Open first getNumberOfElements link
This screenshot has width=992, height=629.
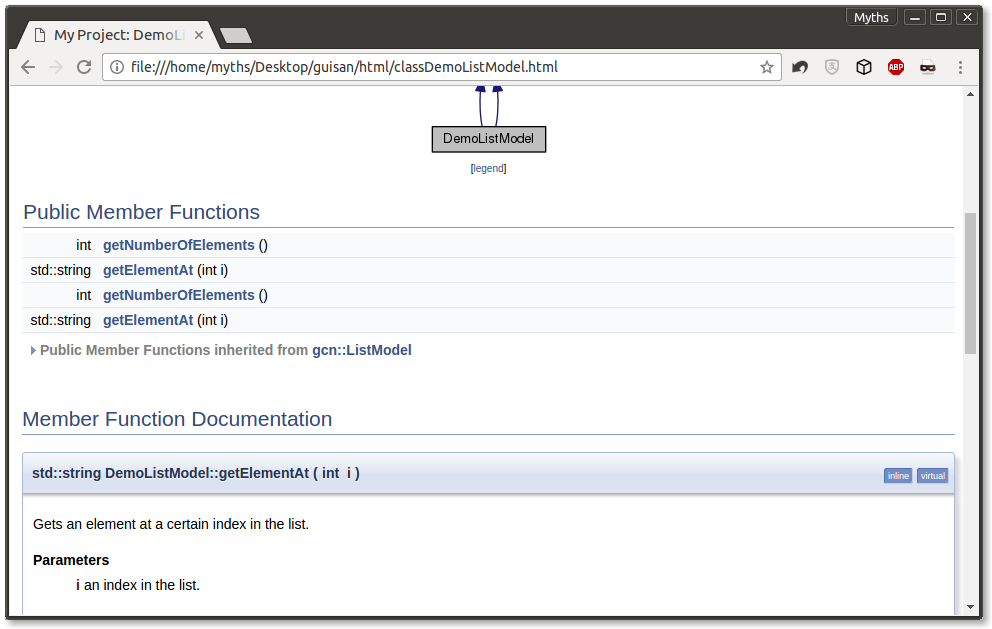coord(178,245)
